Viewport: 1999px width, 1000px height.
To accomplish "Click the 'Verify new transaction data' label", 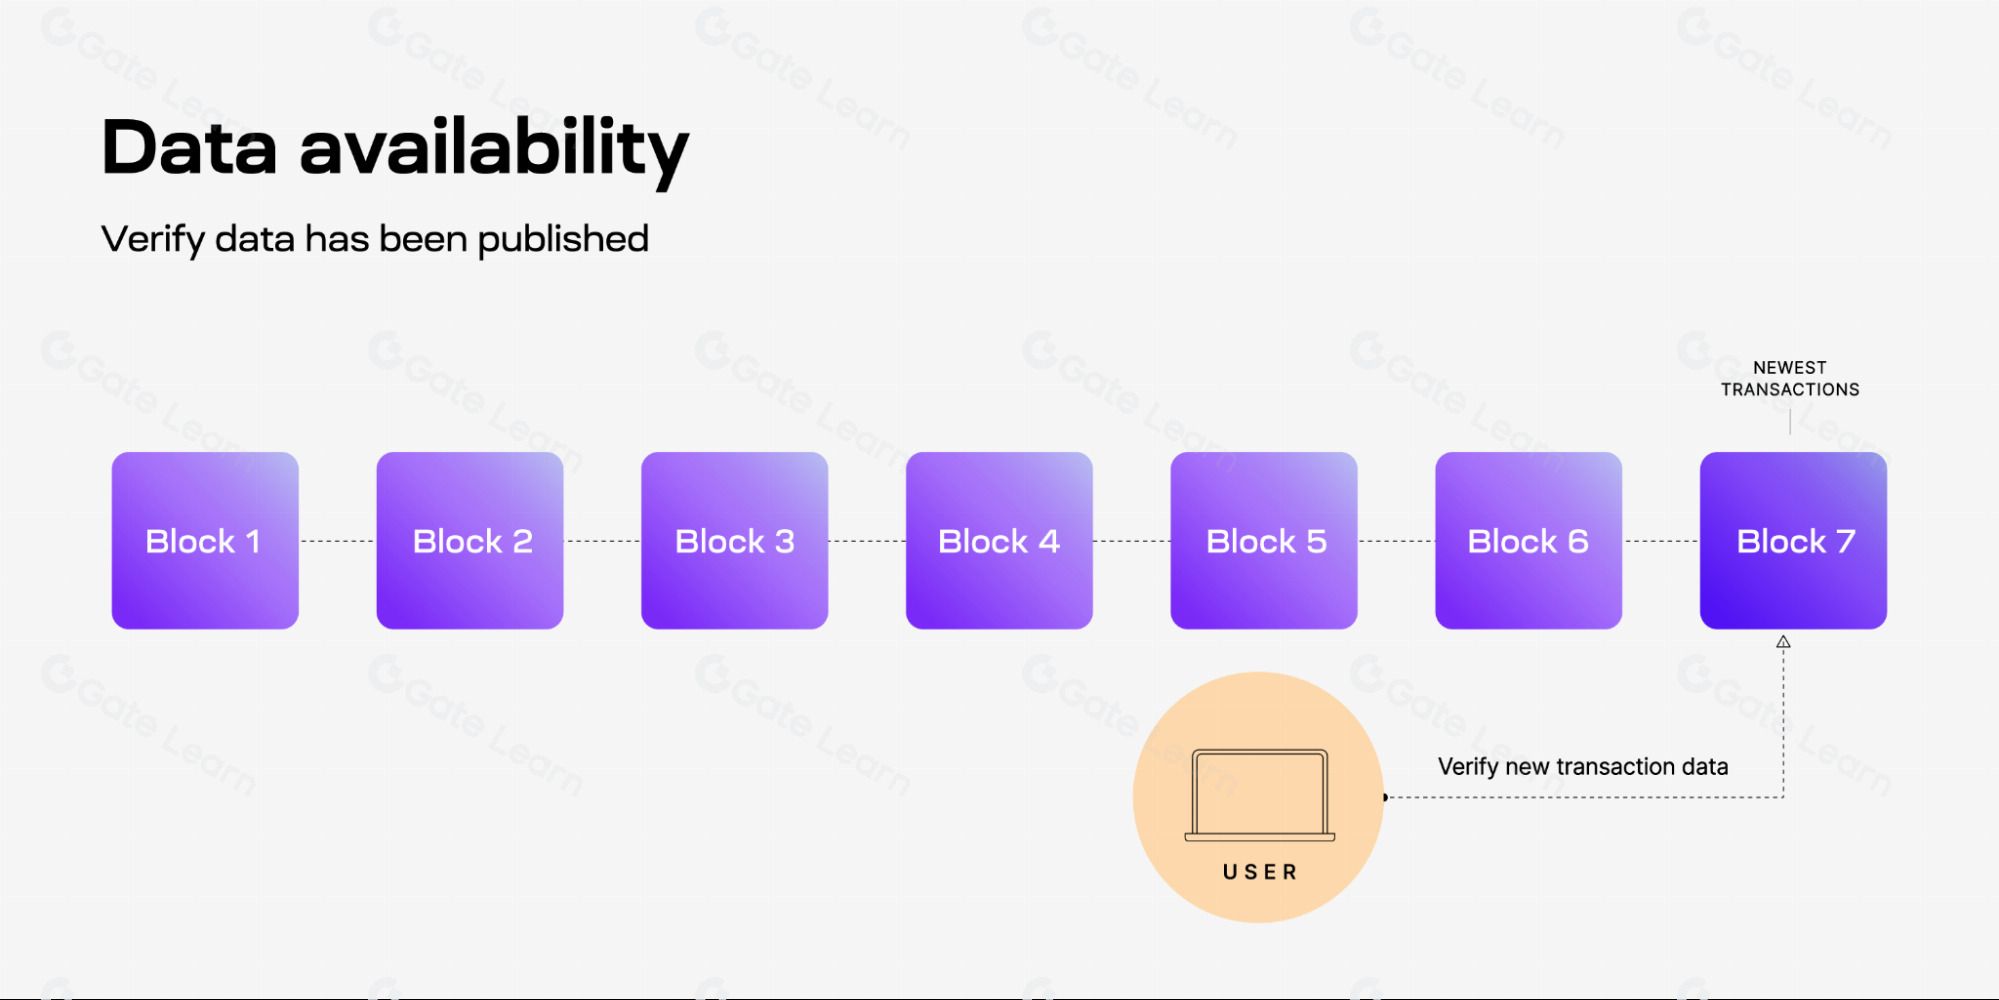I will point(1583,767).
